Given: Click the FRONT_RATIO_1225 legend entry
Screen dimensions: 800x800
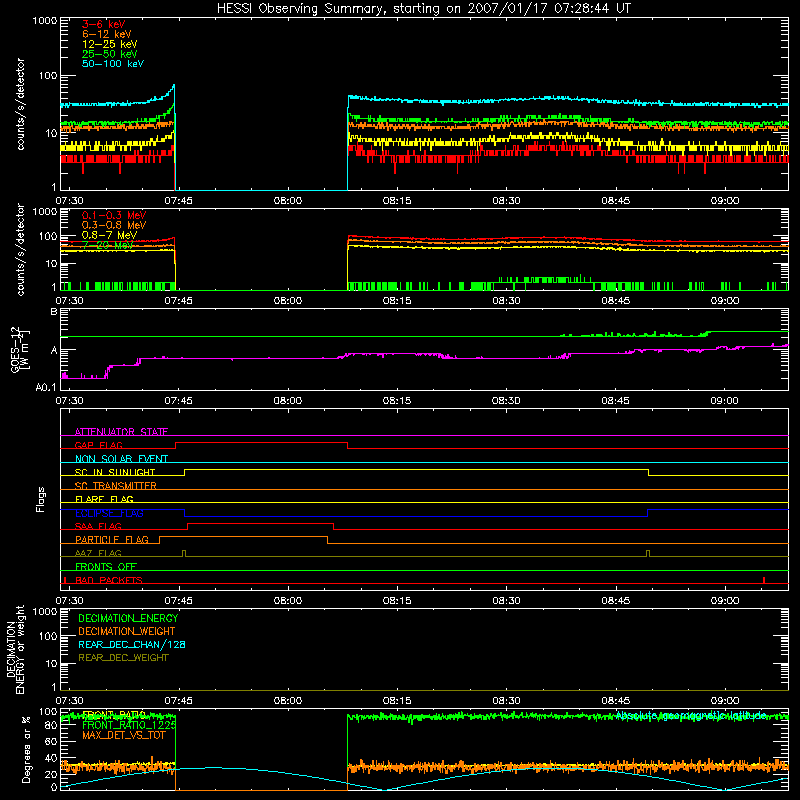Looking at the screenshot, I should 129,725.
